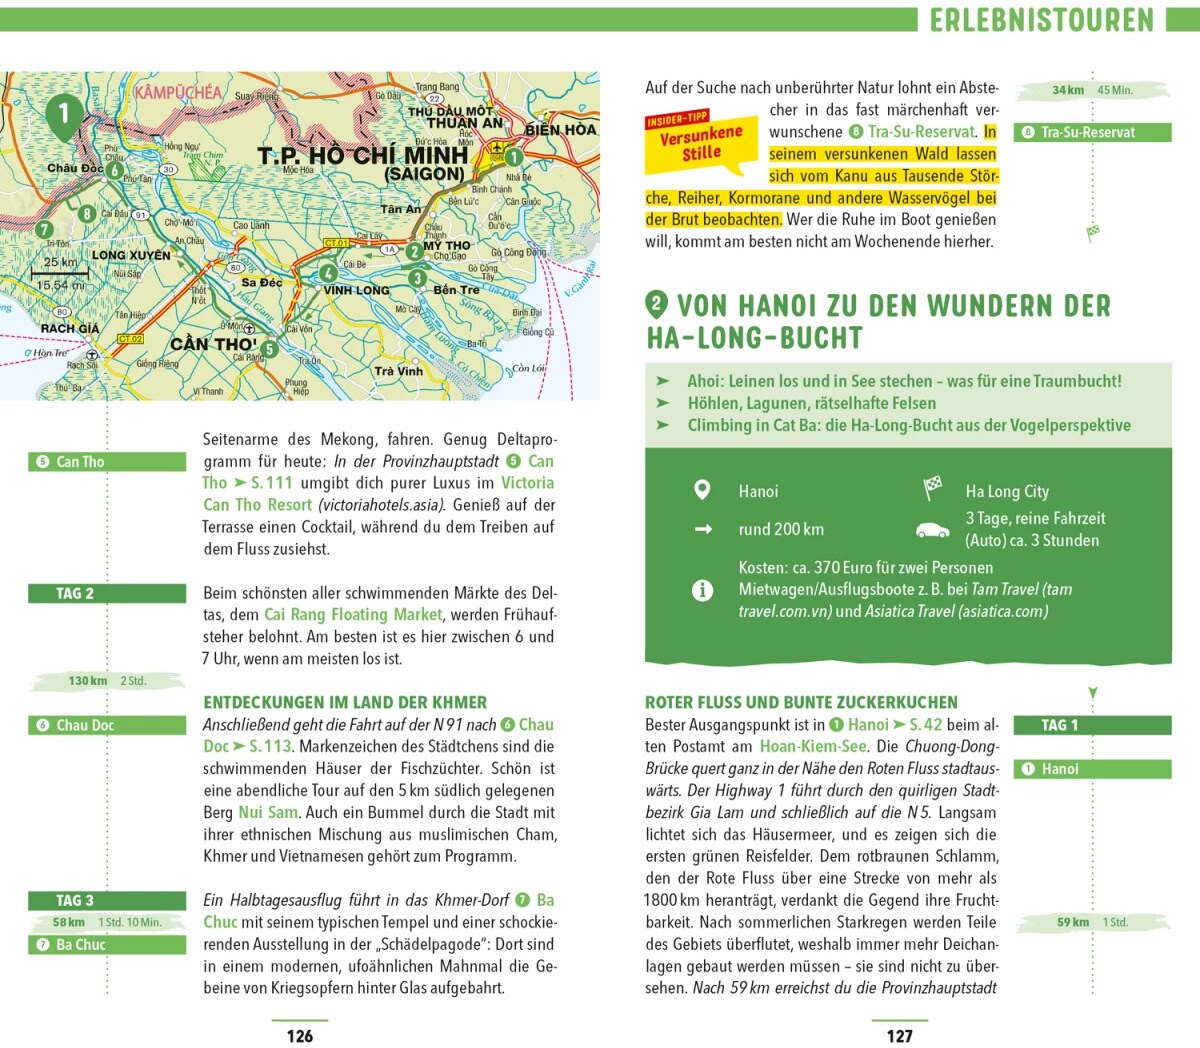Click the info icon next to Kosten
Viewport: 1200px width, 1048px height.
(702, 590)
